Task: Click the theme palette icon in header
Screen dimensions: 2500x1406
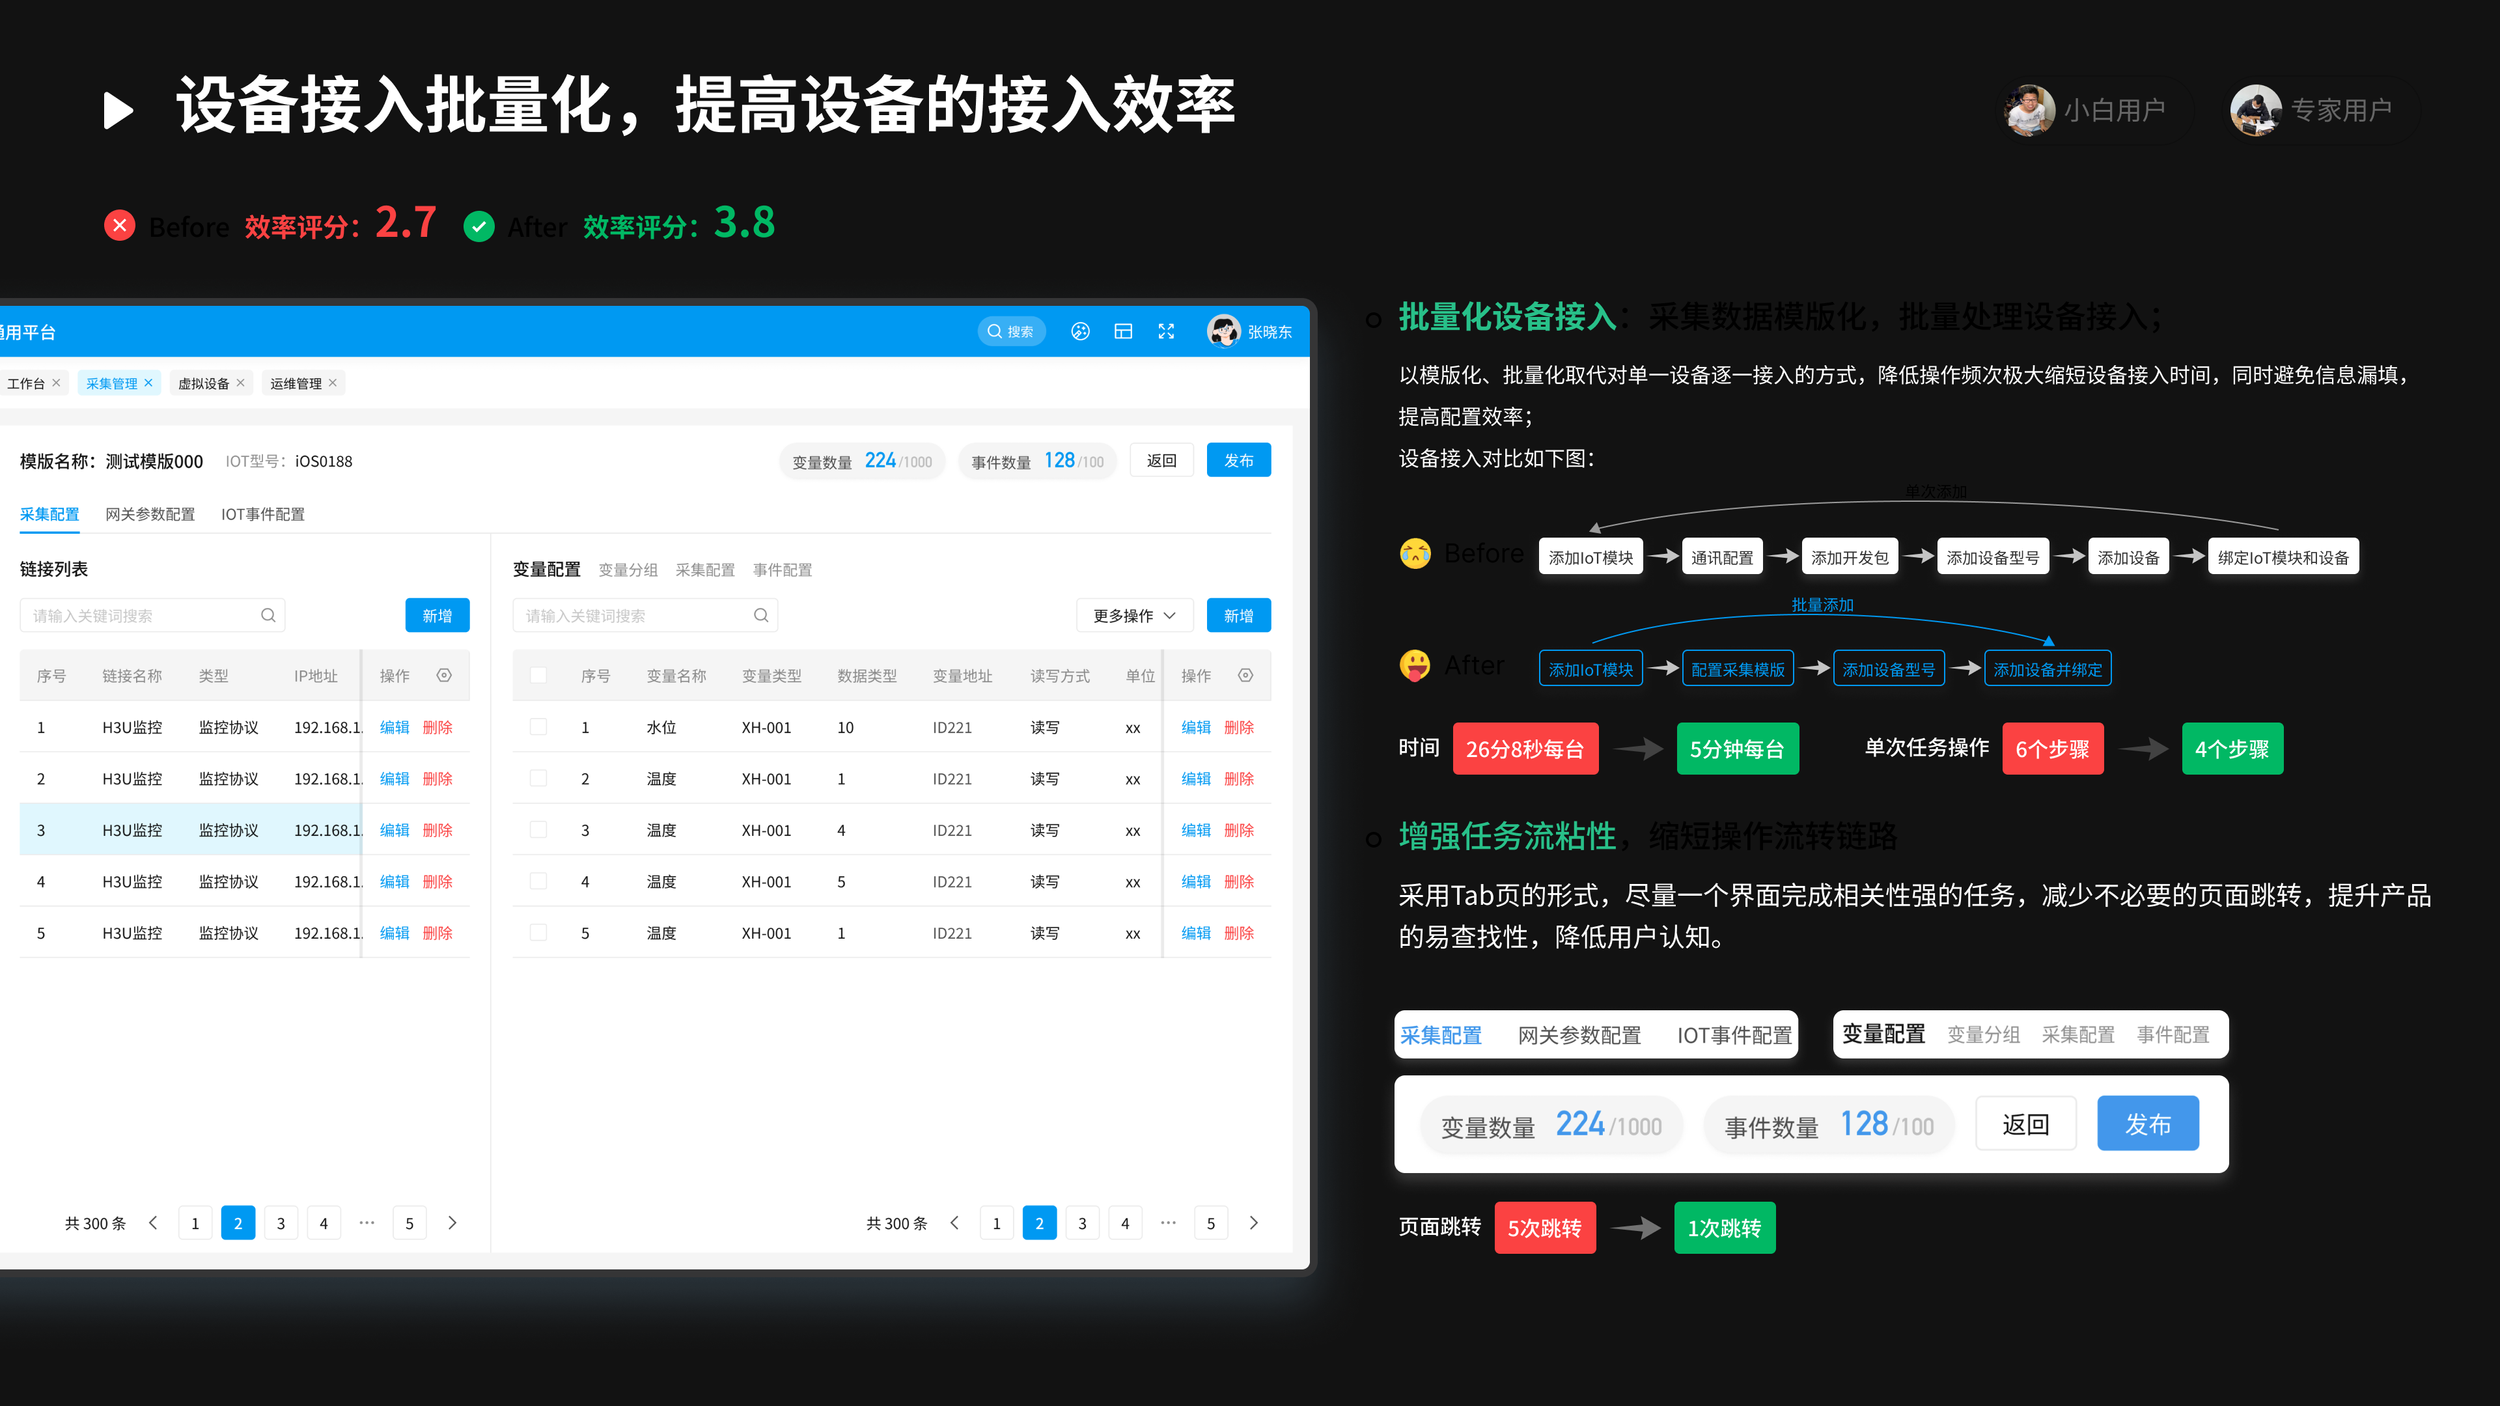Action: click(1080, 332)
